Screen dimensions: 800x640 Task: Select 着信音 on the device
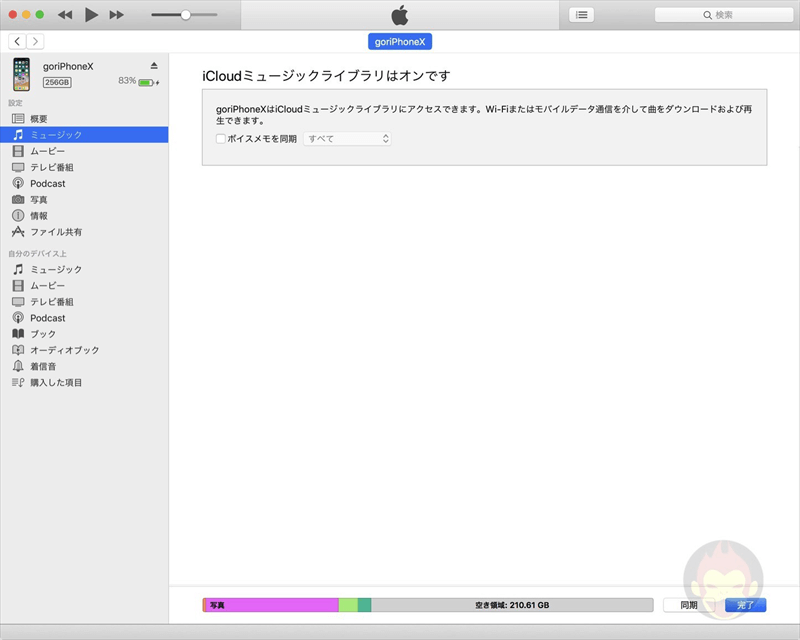click(43, 366)
